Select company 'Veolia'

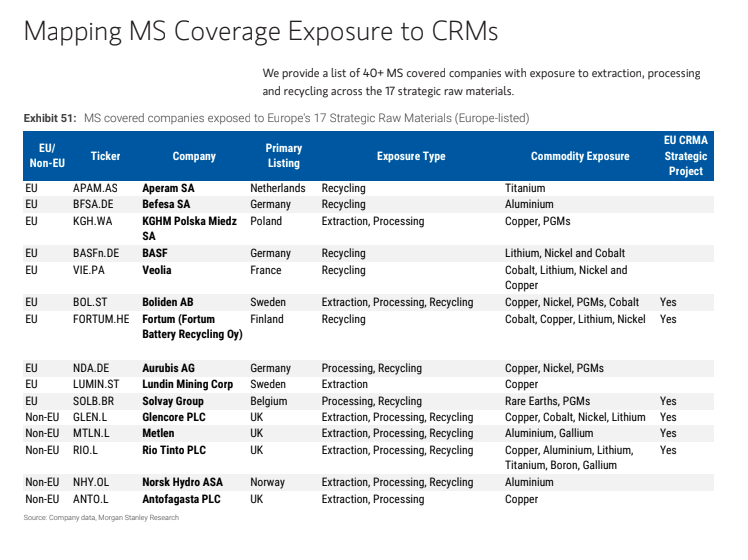click(x=156, y=270)
